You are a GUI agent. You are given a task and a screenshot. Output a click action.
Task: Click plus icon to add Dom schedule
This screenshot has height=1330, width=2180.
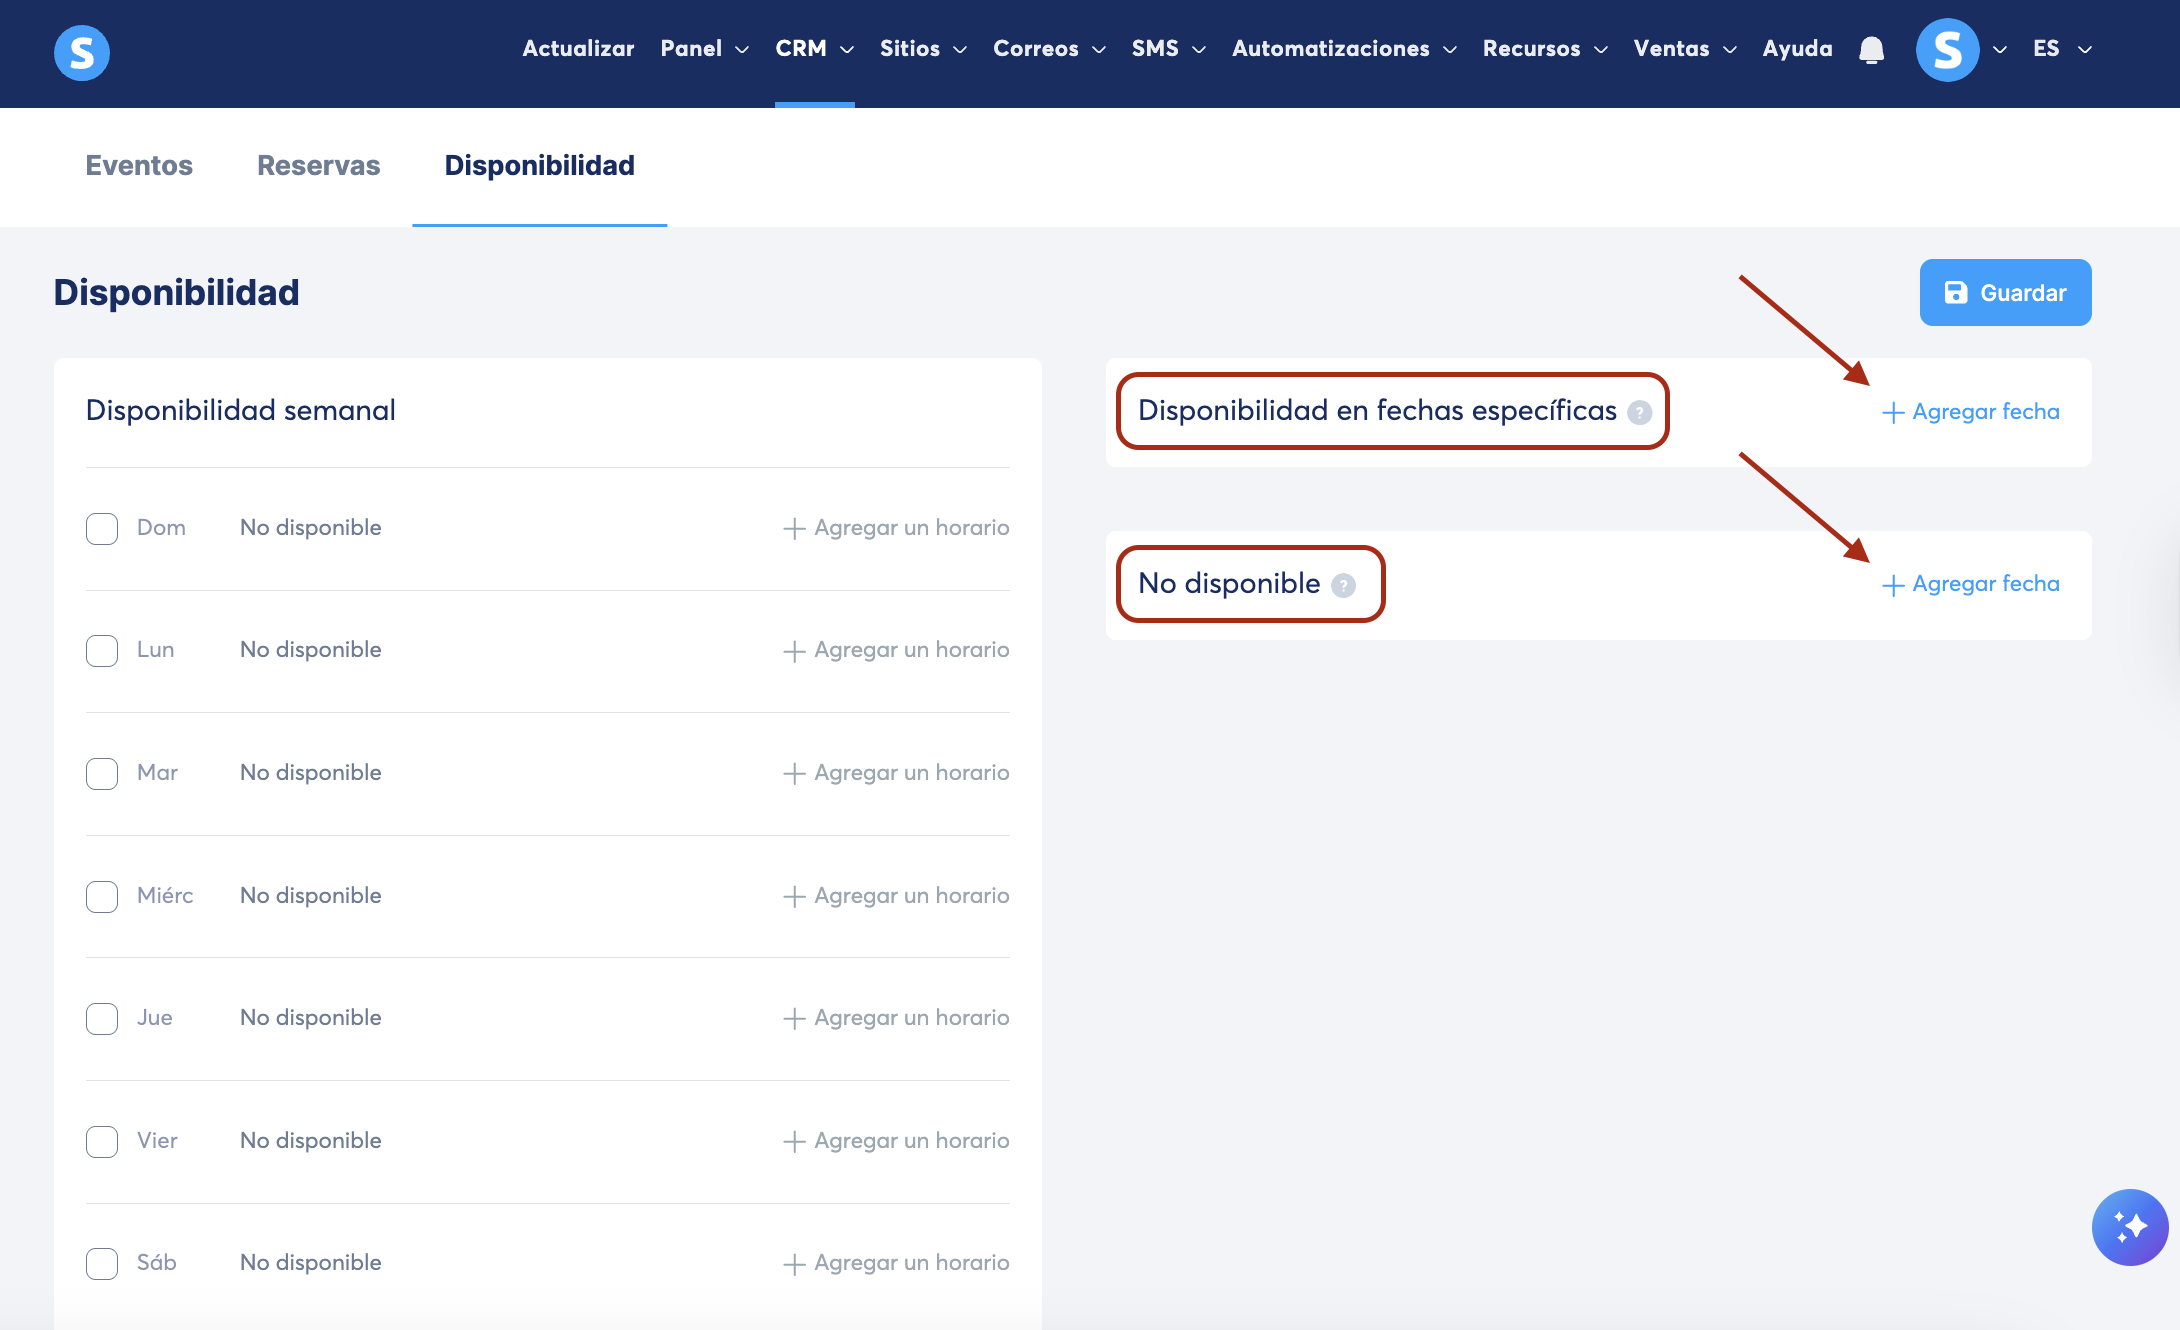pyautogui.click(x=794, y=528)
